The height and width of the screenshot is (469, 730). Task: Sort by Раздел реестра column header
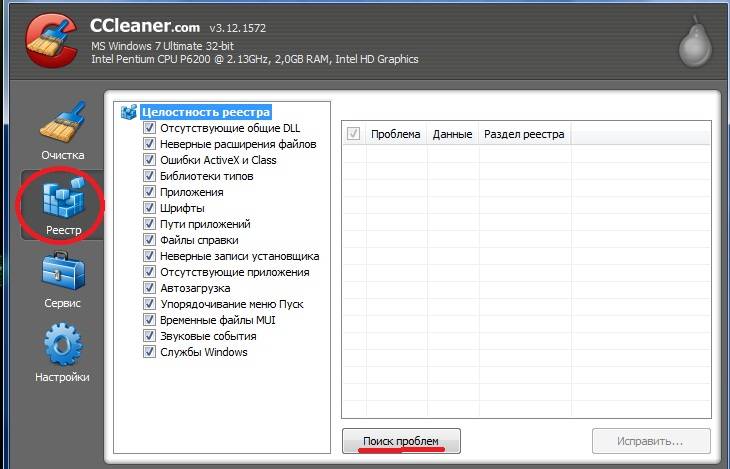(x=524, y=134)
